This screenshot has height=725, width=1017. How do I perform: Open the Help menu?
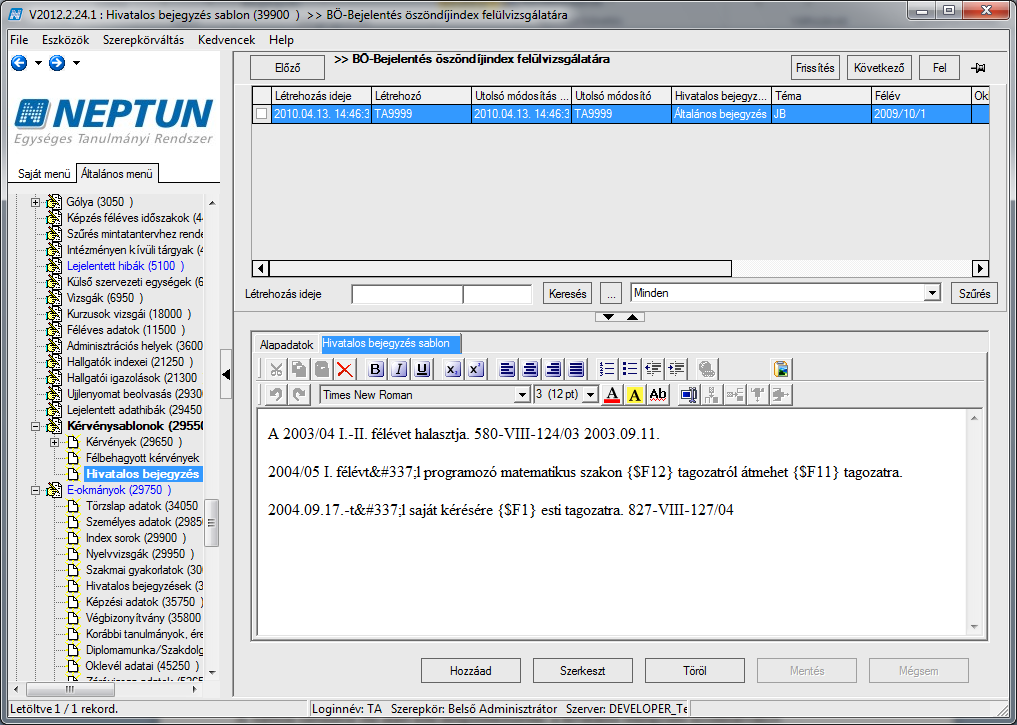(x=281, y=40)
